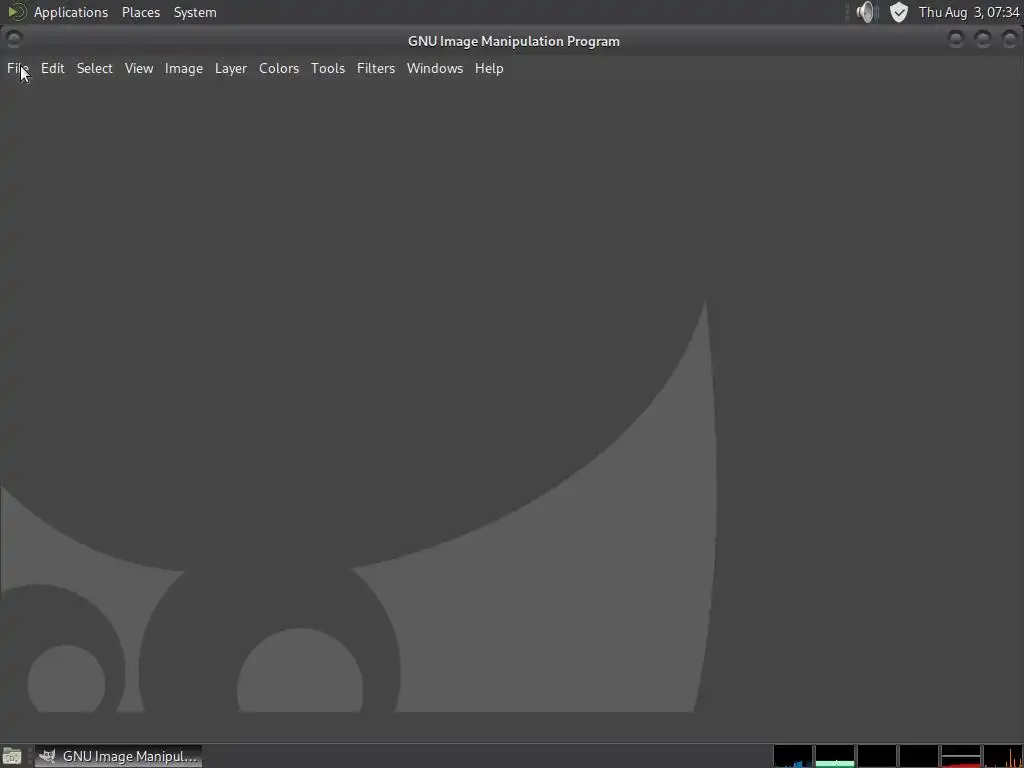Click the CPU graph with blue activity

[793, 756]
